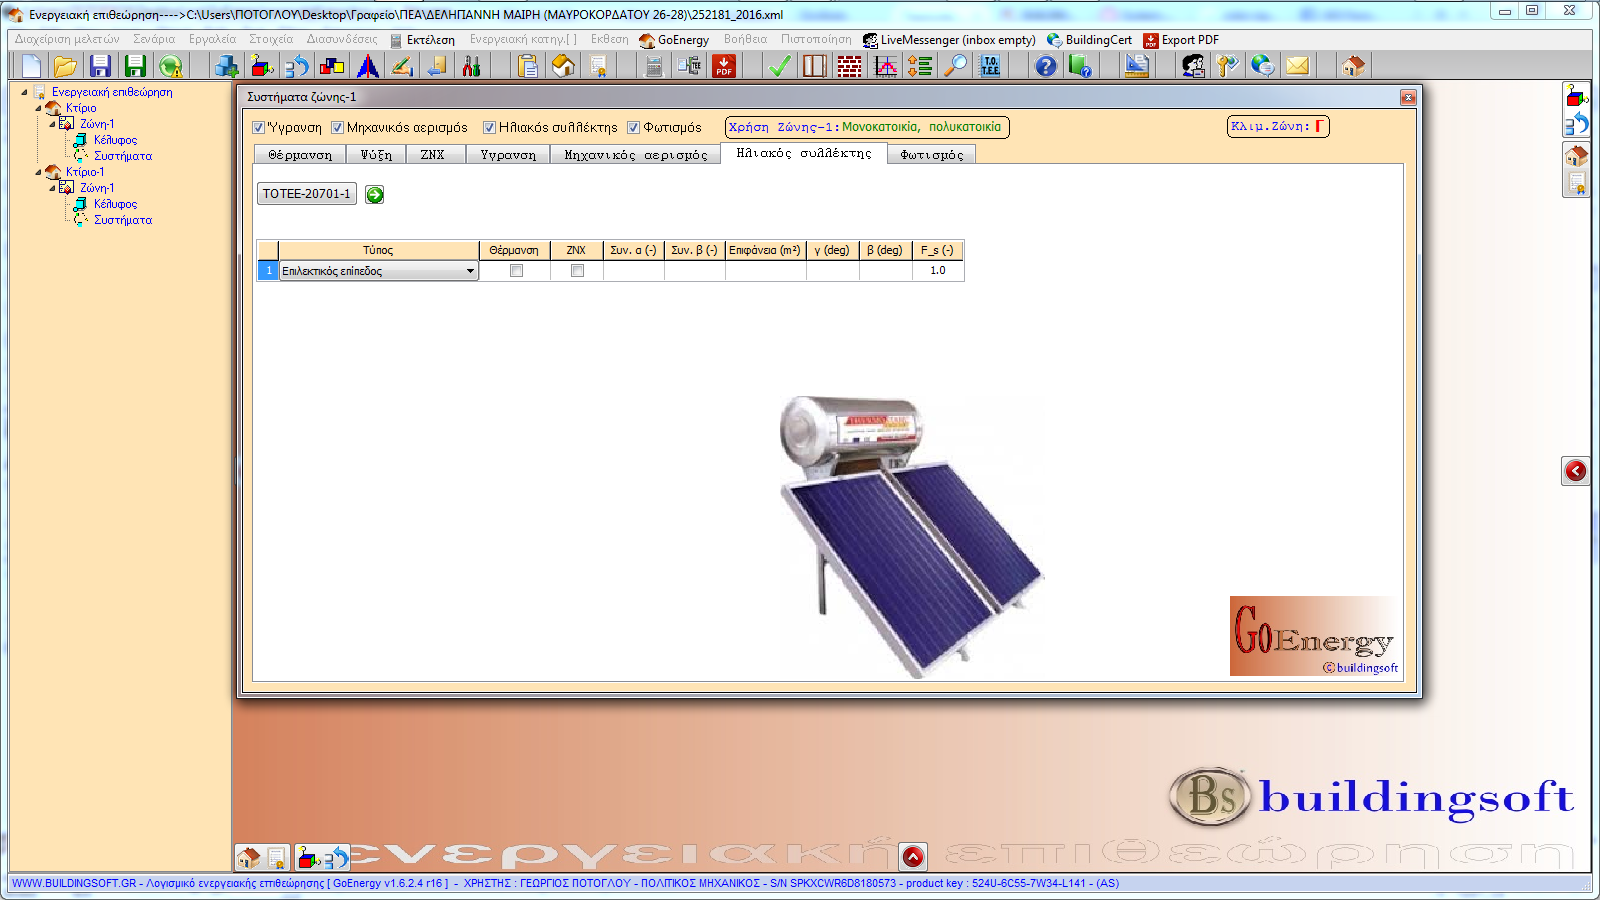Viewport: 1600px width, 900px height.
Task: Toggle the Ηλιακός συλλέκτης checkbox
Action: point(490,128)
